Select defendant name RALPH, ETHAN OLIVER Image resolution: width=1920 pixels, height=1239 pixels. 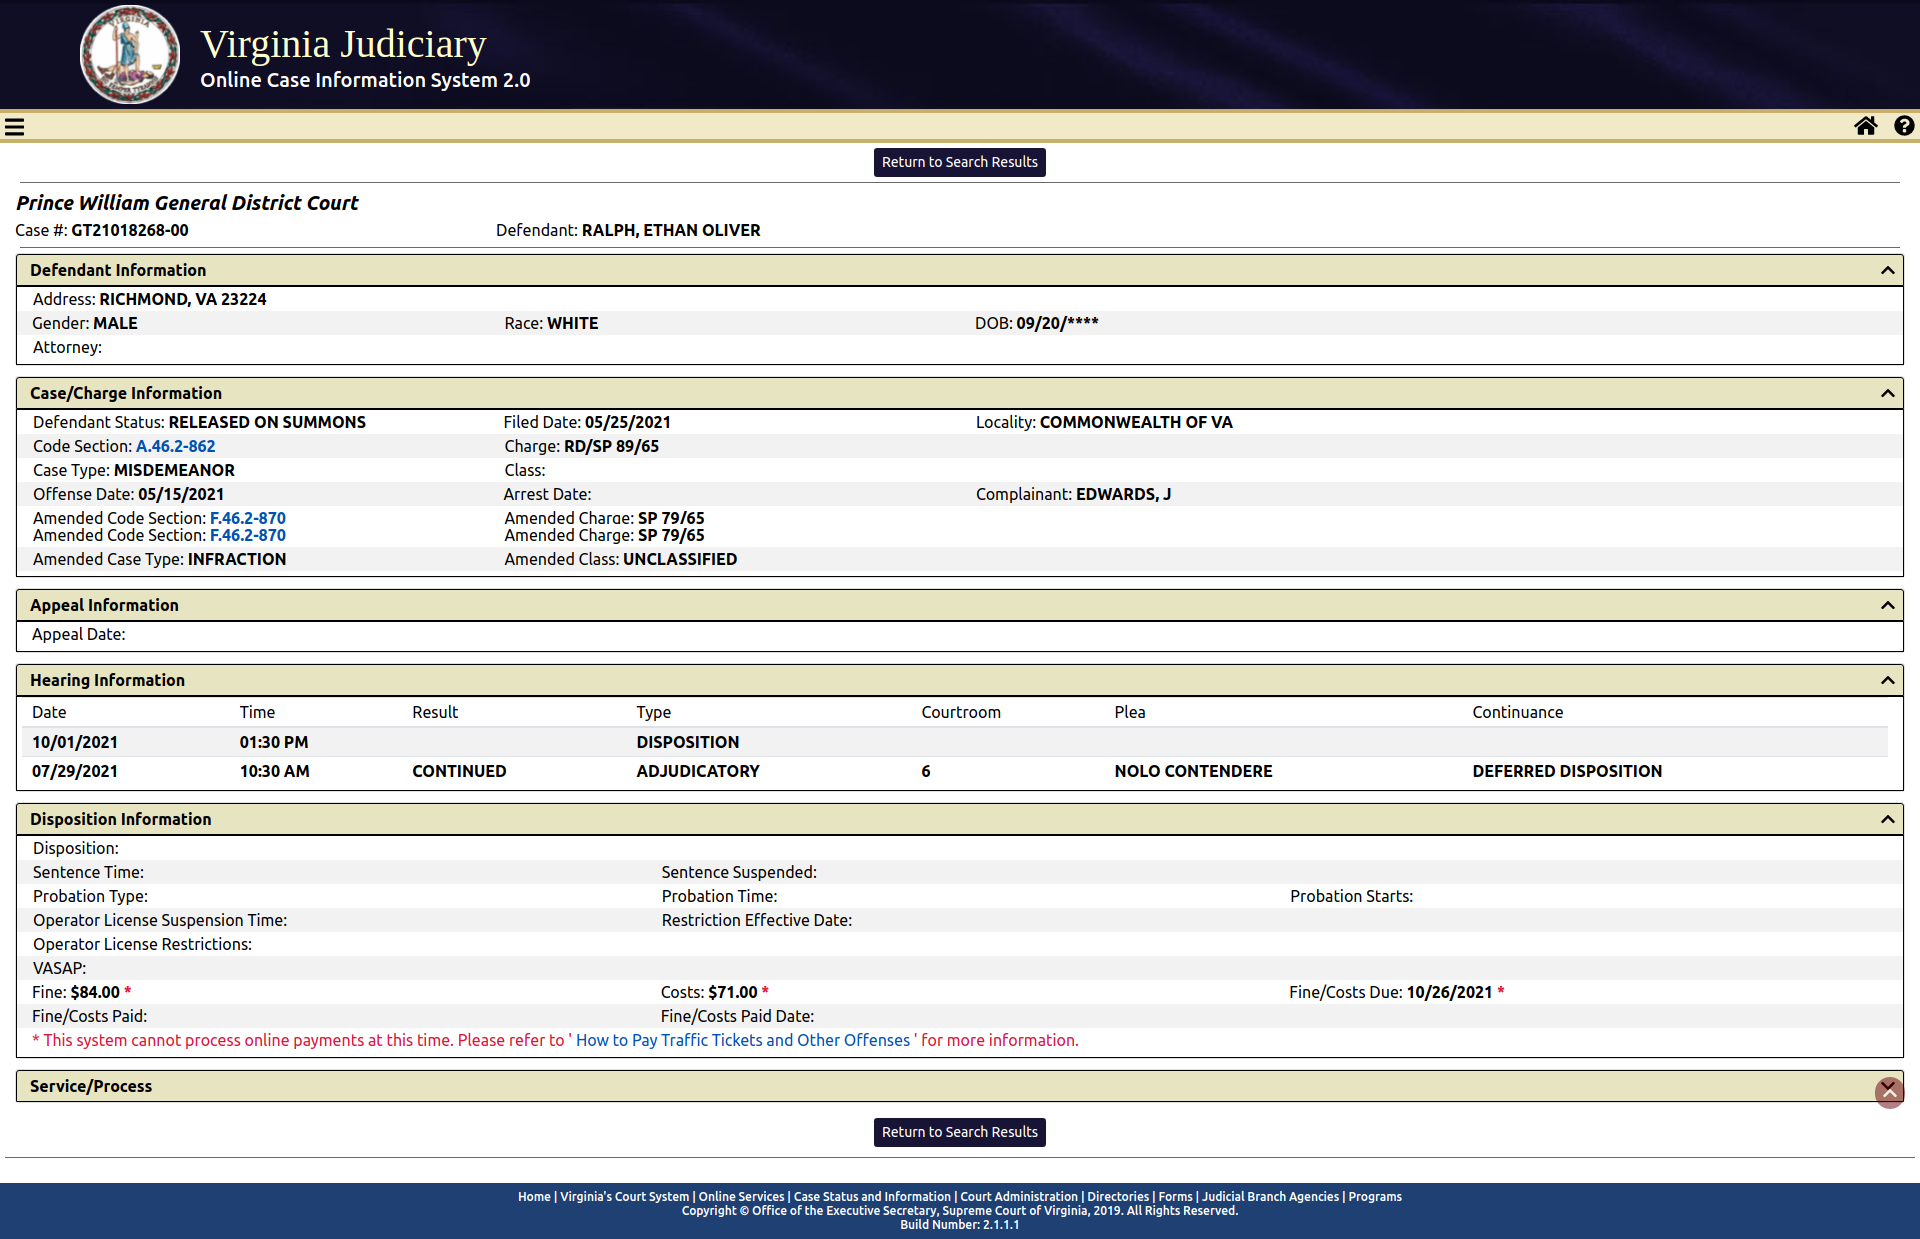tap(671, 230)
